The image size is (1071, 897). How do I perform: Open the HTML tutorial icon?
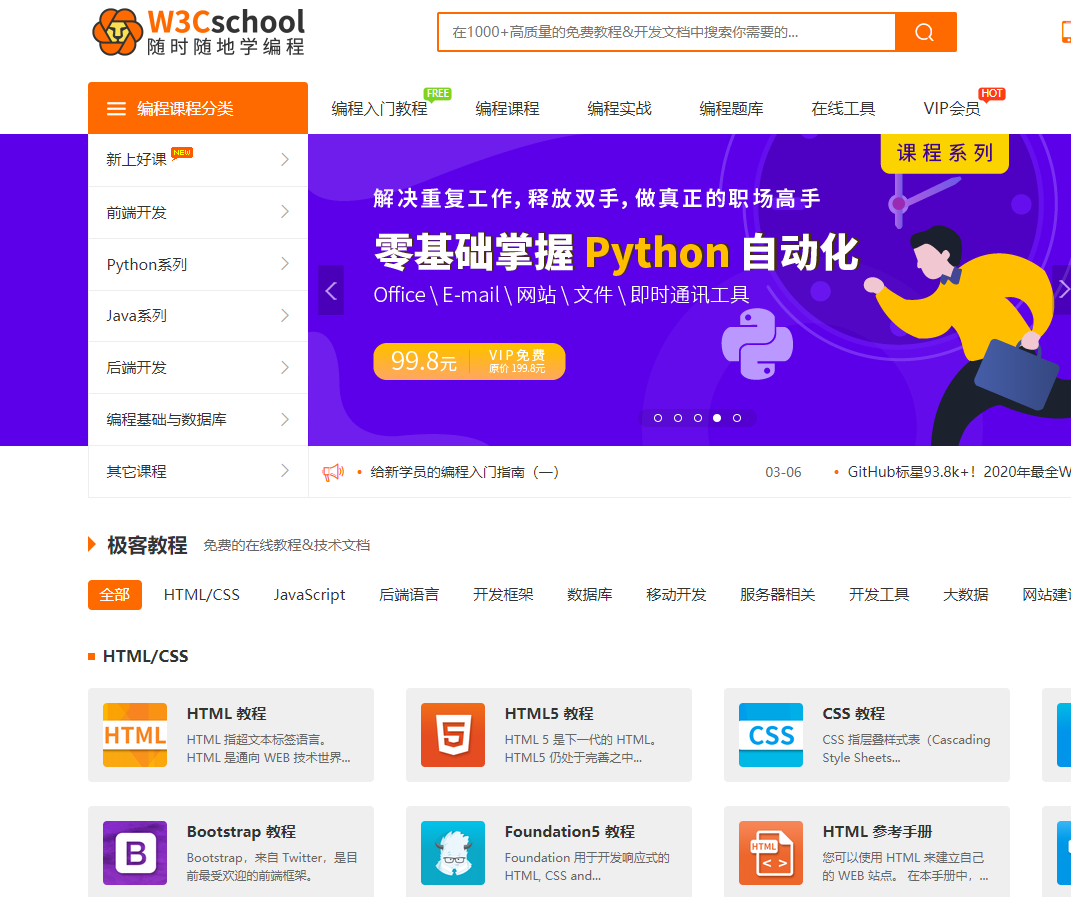[135, 735]
